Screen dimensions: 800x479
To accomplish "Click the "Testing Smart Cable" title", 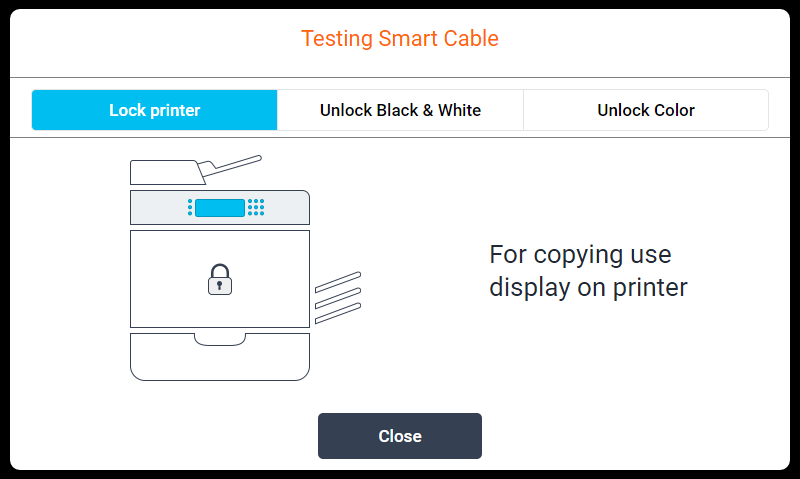I will click(x=400, y=39).
